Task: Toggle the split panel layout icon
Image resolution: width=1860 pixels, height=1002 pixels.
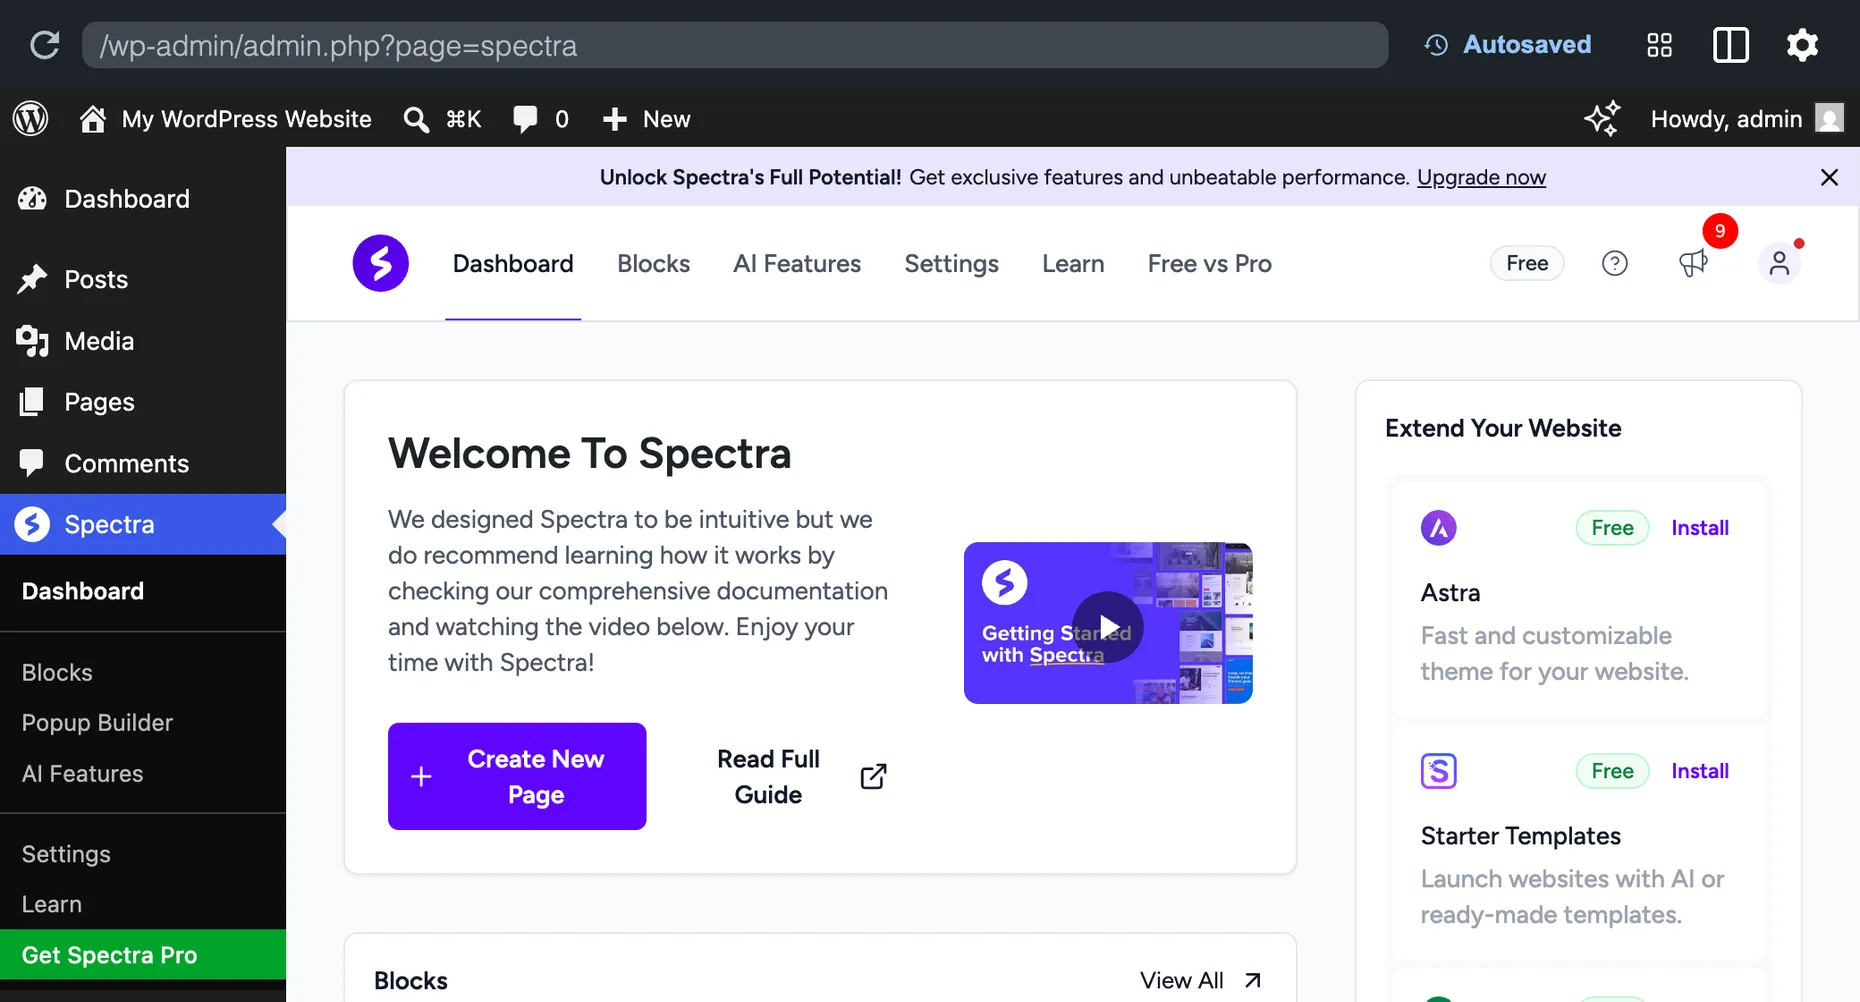Action: click(1730, 45)
